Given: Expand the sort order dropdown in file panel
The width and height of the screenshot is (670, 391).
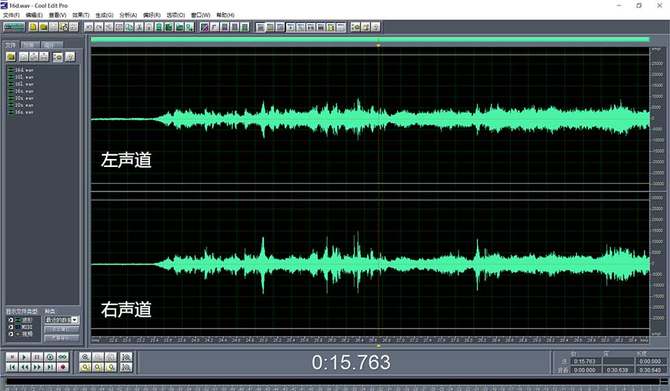Looking at the screenshot, I should [x=75, y=320].
